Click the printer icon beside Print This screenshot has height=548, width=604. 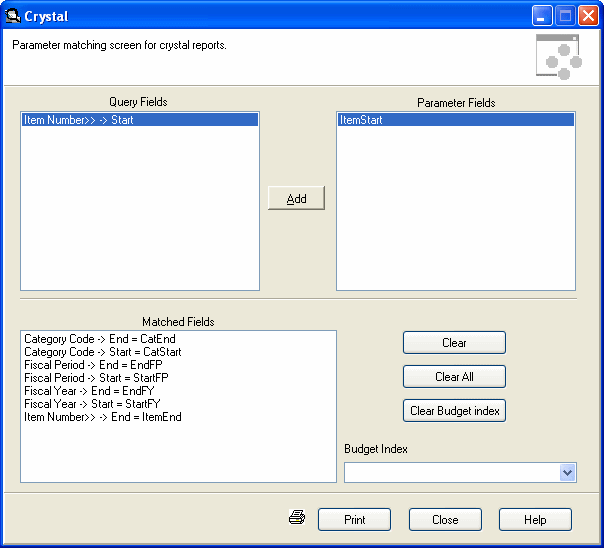point(296,518)
